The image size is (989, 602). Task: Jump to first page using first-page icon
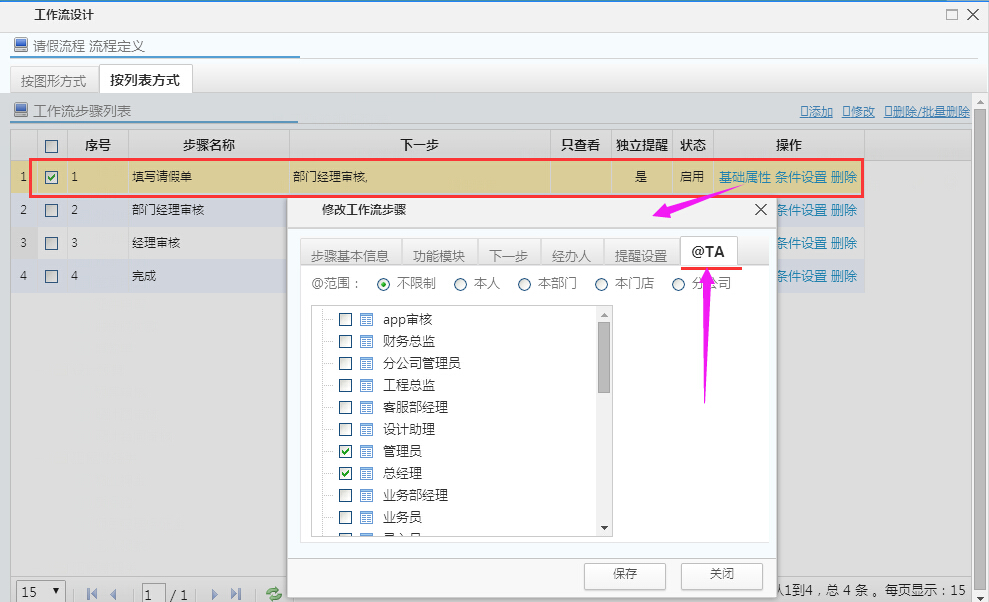pos(92,593)
